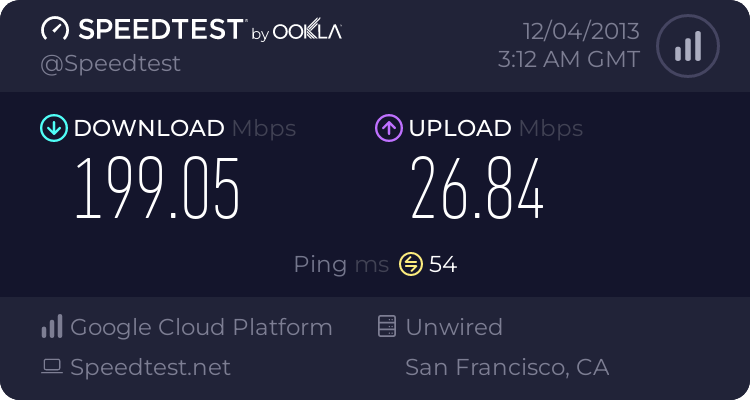The height and width of the screenshot is (400, 750).
Task: Click the OOKLA brand name
Action: click(x=307, y=32)
